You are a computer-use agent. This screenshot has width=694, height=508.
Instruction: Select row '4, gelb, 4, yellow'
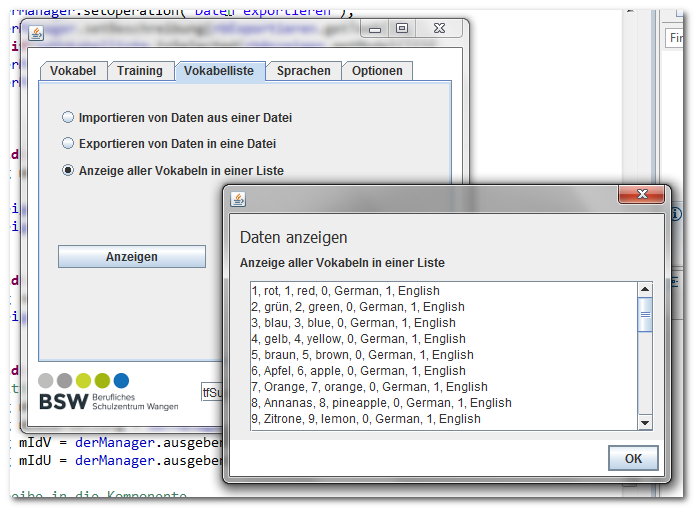[444, 339]
